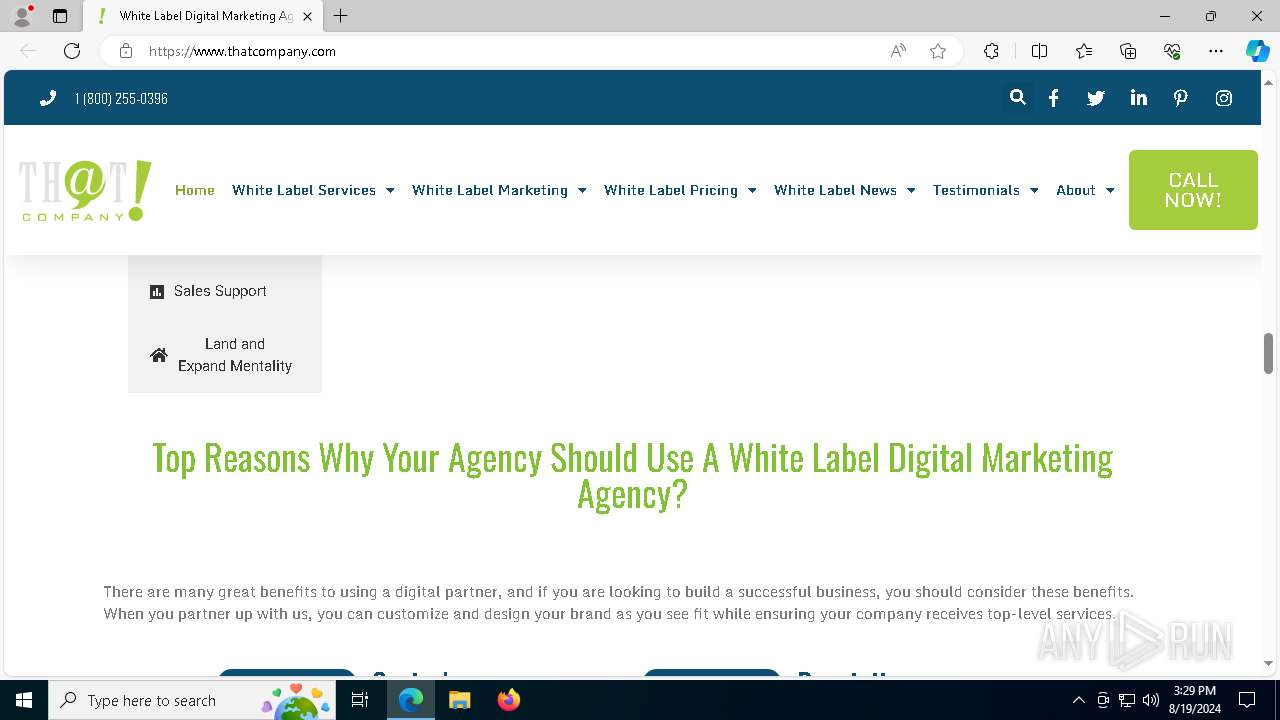Refresh the page in Edge
The width and height of the screenshot is (1280, 720).
[x=72, y=51]
